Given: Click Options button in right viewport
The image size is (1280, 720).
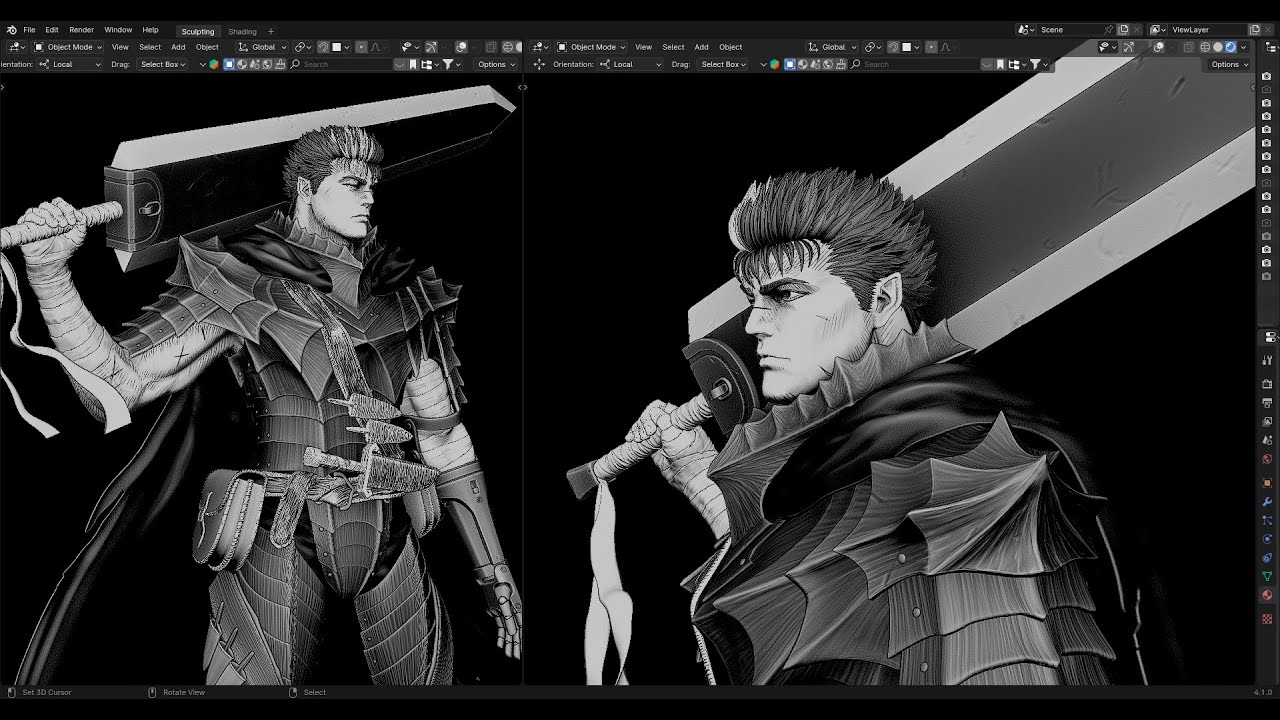Looking at the screenshot, I should (x=1228, y=64).
